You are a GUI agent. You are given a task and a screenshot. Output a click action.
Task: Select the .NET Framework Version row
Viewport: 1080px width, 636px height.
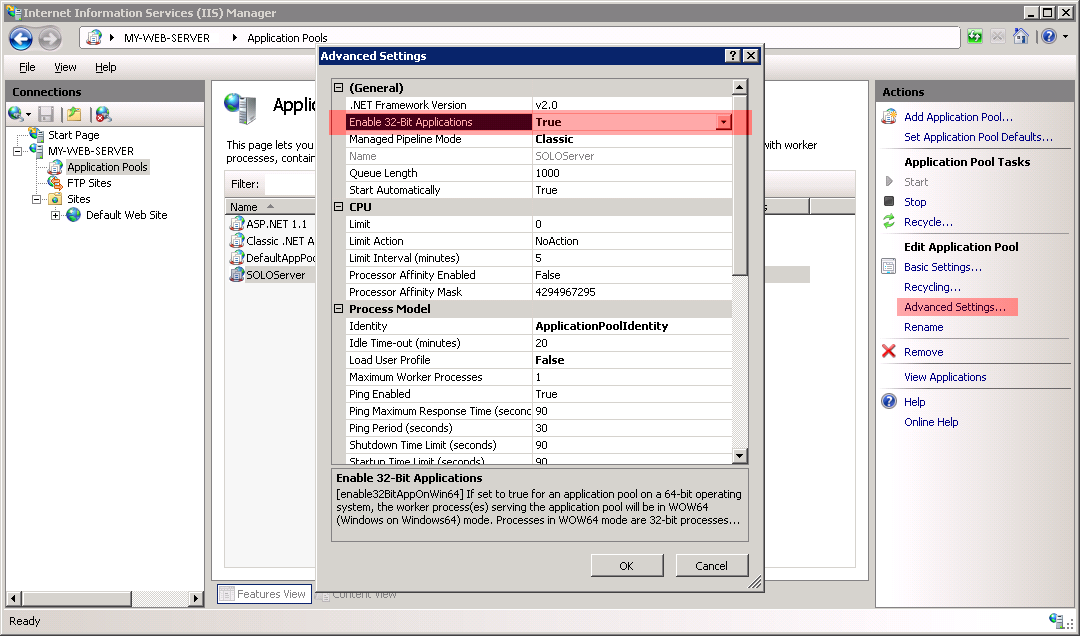click(x=539, y=105)
